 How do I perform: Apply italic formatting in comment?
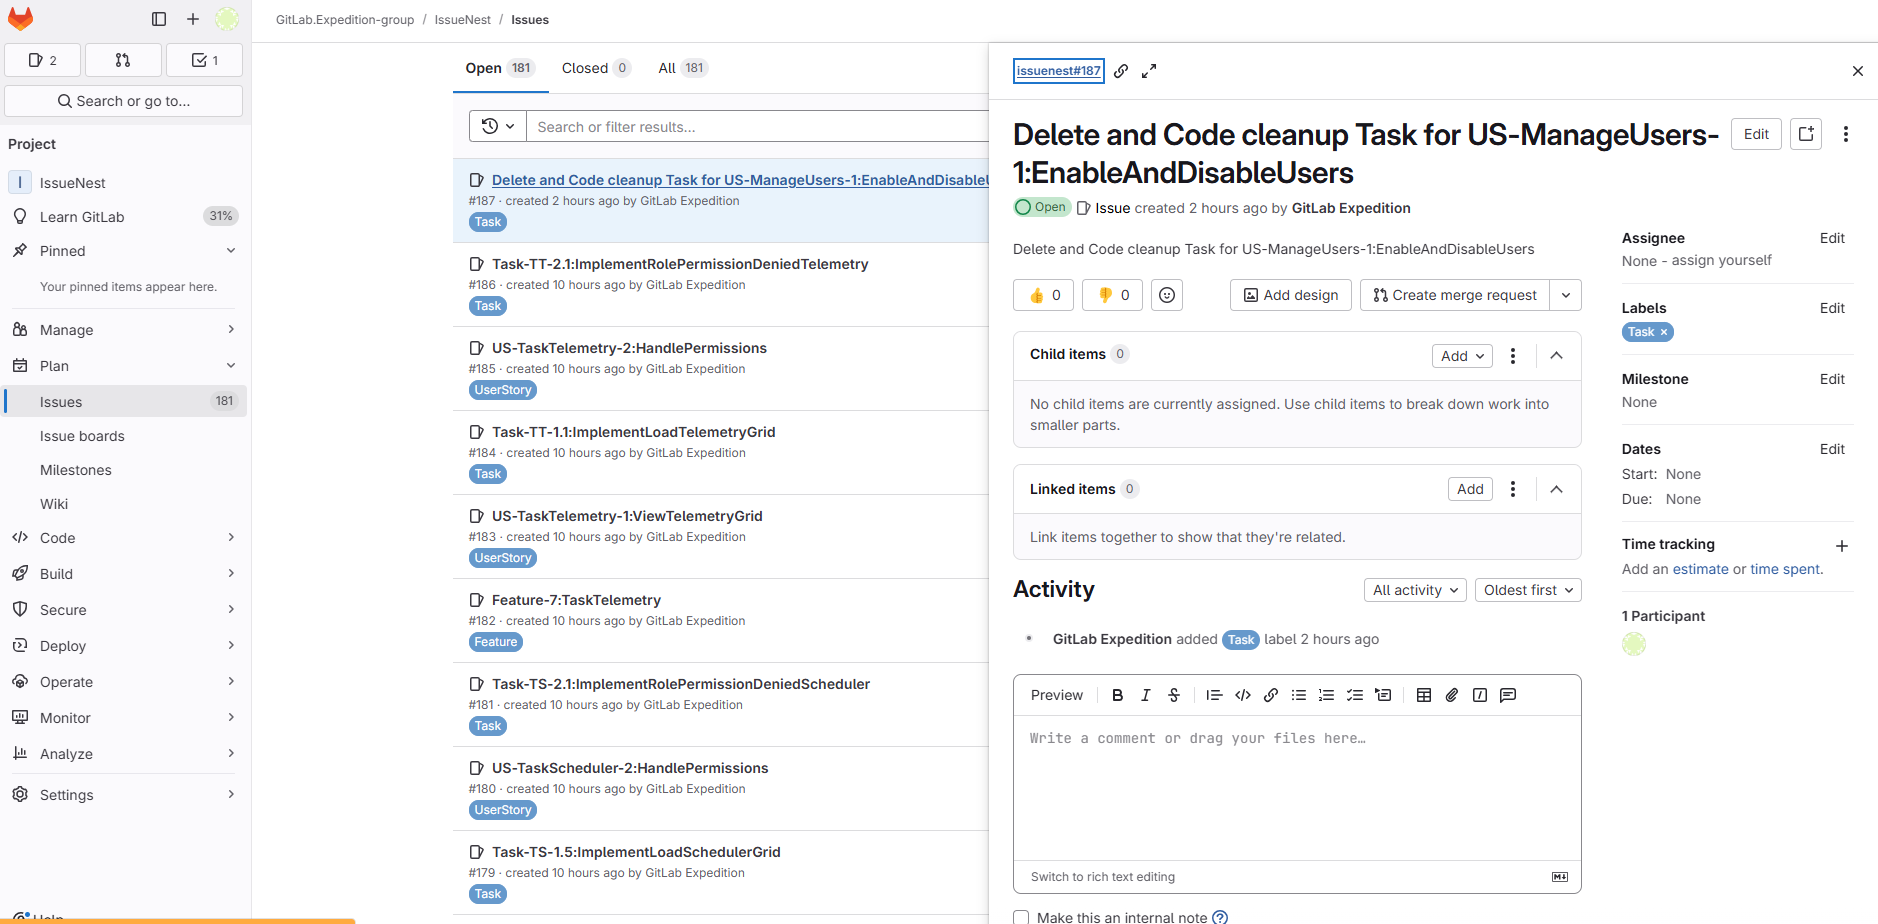tap(1146, 695)
